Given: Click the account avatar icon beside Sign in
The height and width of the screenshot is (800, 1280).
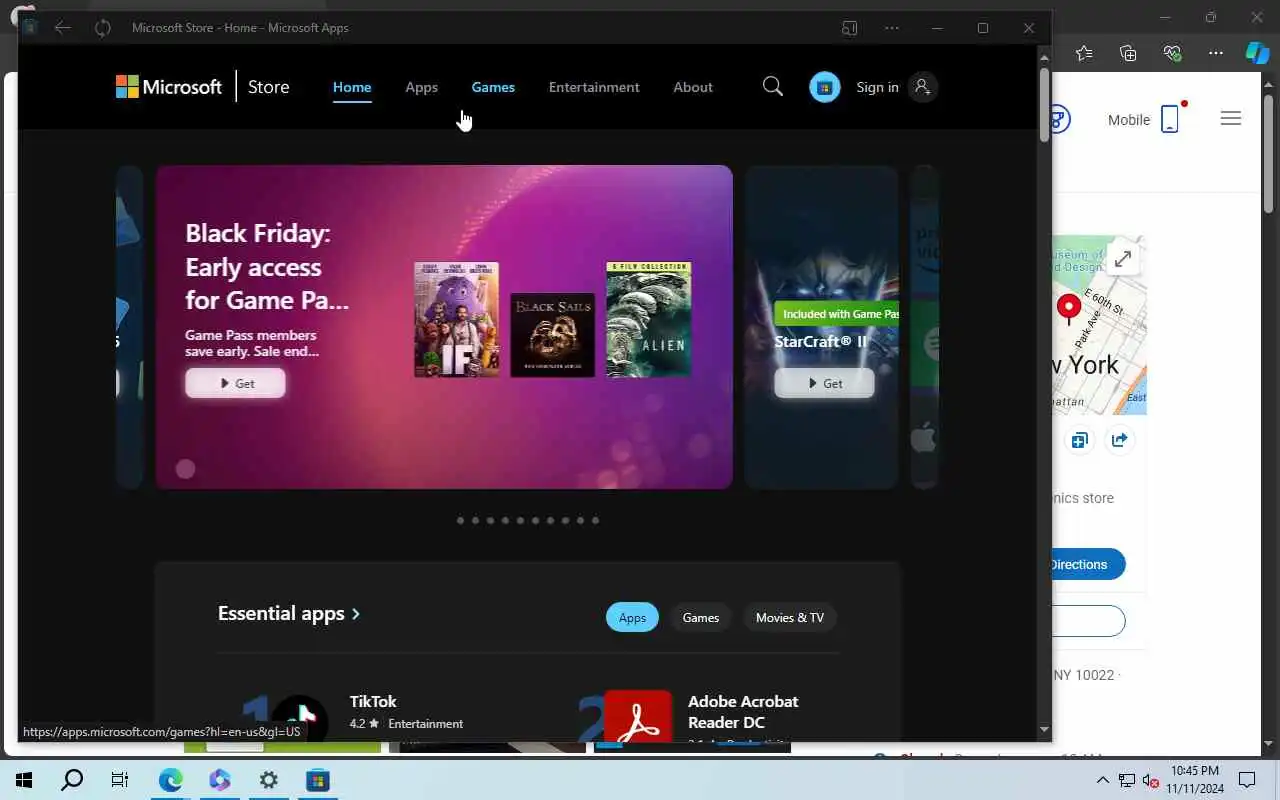Looking at the screenshot, I should click(923, 87).
